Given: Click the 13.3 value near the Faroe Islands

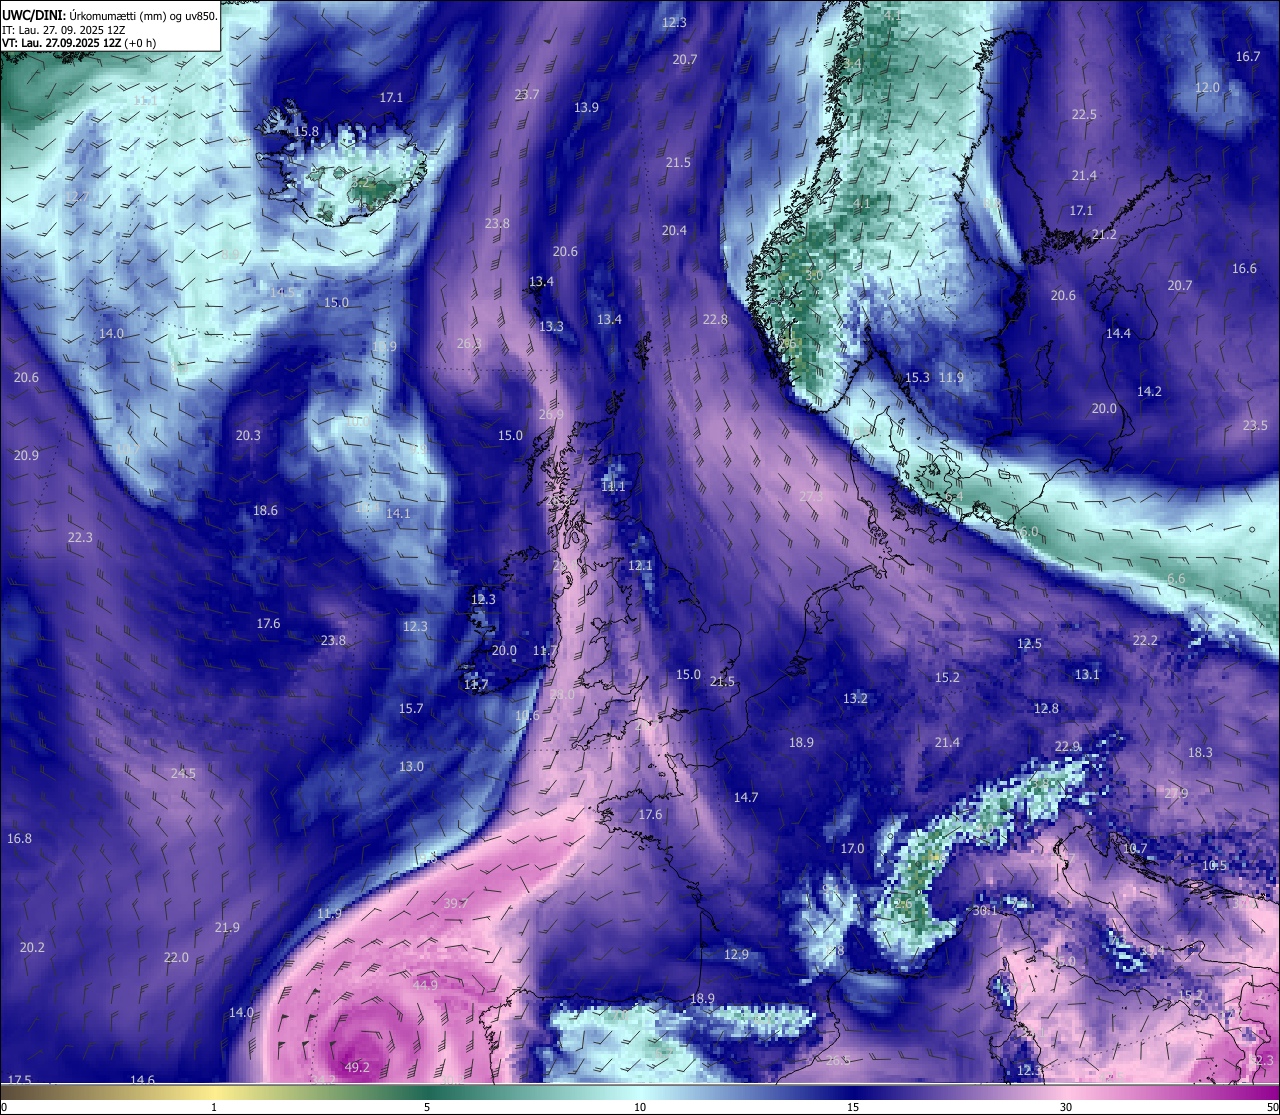Looking at the screenshot, I should pyautogui.click(x=551, y=327).
